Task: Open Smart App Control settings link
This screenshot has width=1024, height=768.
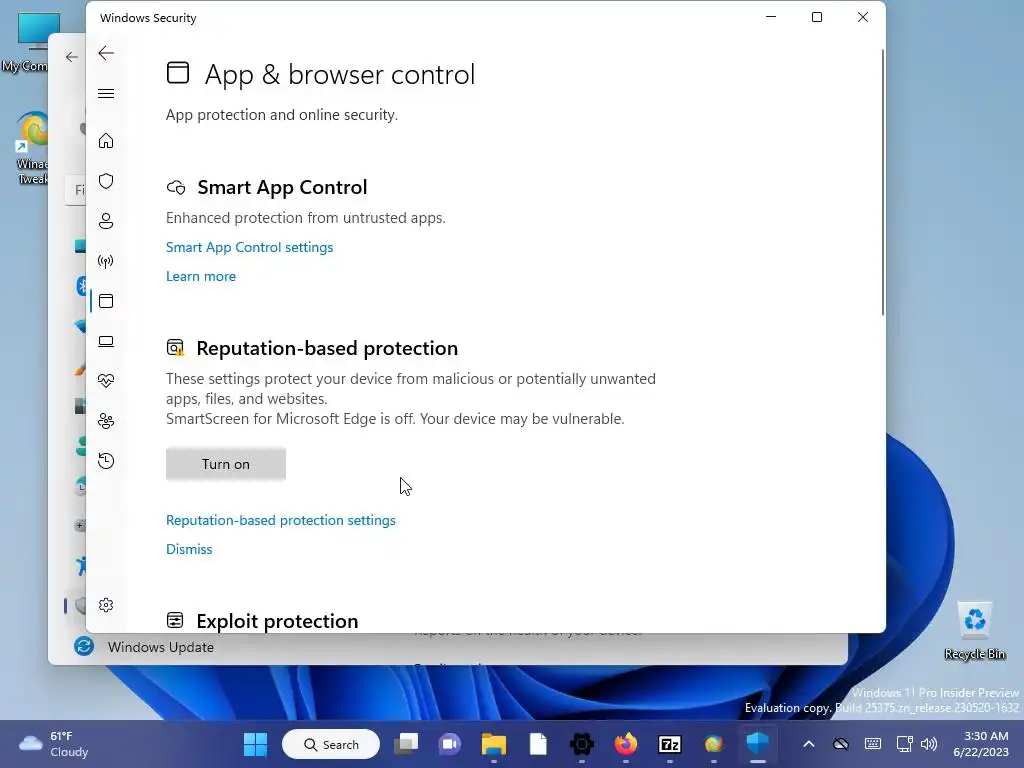Action: (249, 248)
